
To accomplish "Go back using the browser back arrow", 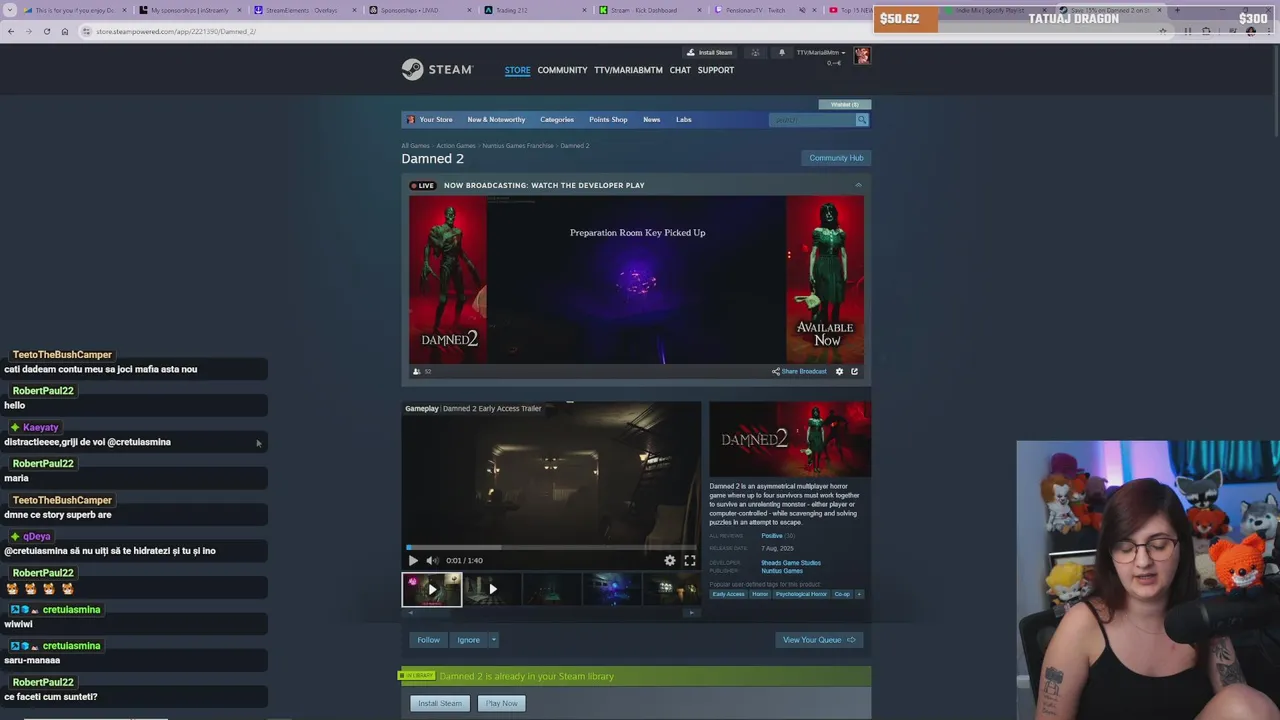I will (11, 31).
